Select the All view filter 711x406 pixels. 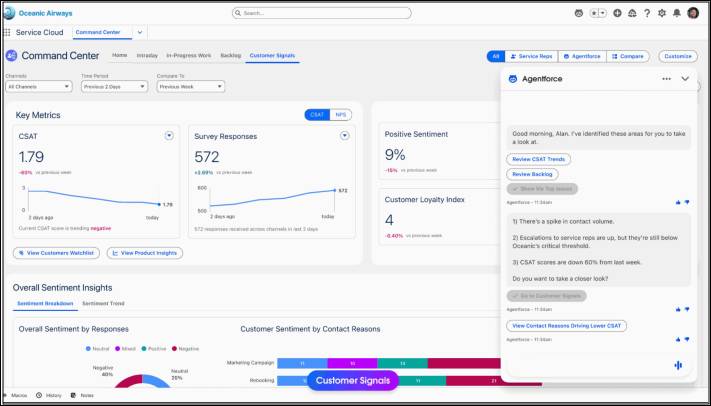[496, 56]
